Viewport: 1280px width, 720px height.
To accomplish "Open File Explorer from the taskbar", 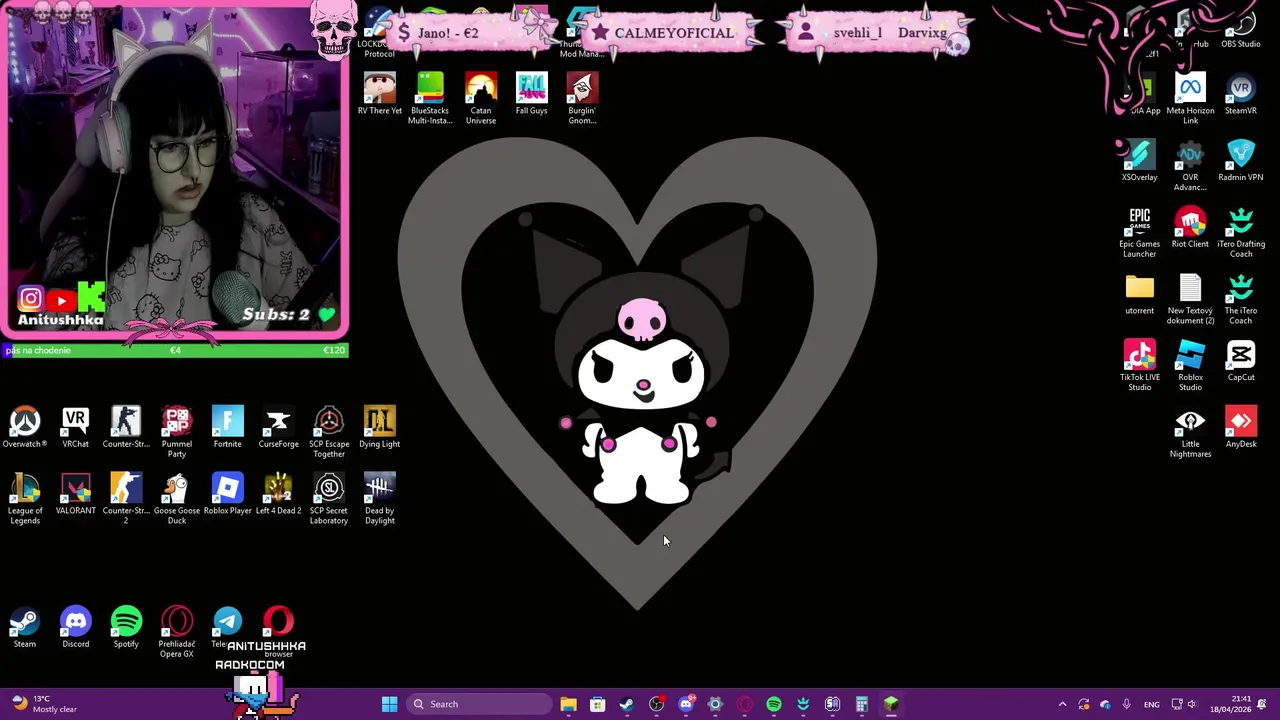I will point(568,704).
